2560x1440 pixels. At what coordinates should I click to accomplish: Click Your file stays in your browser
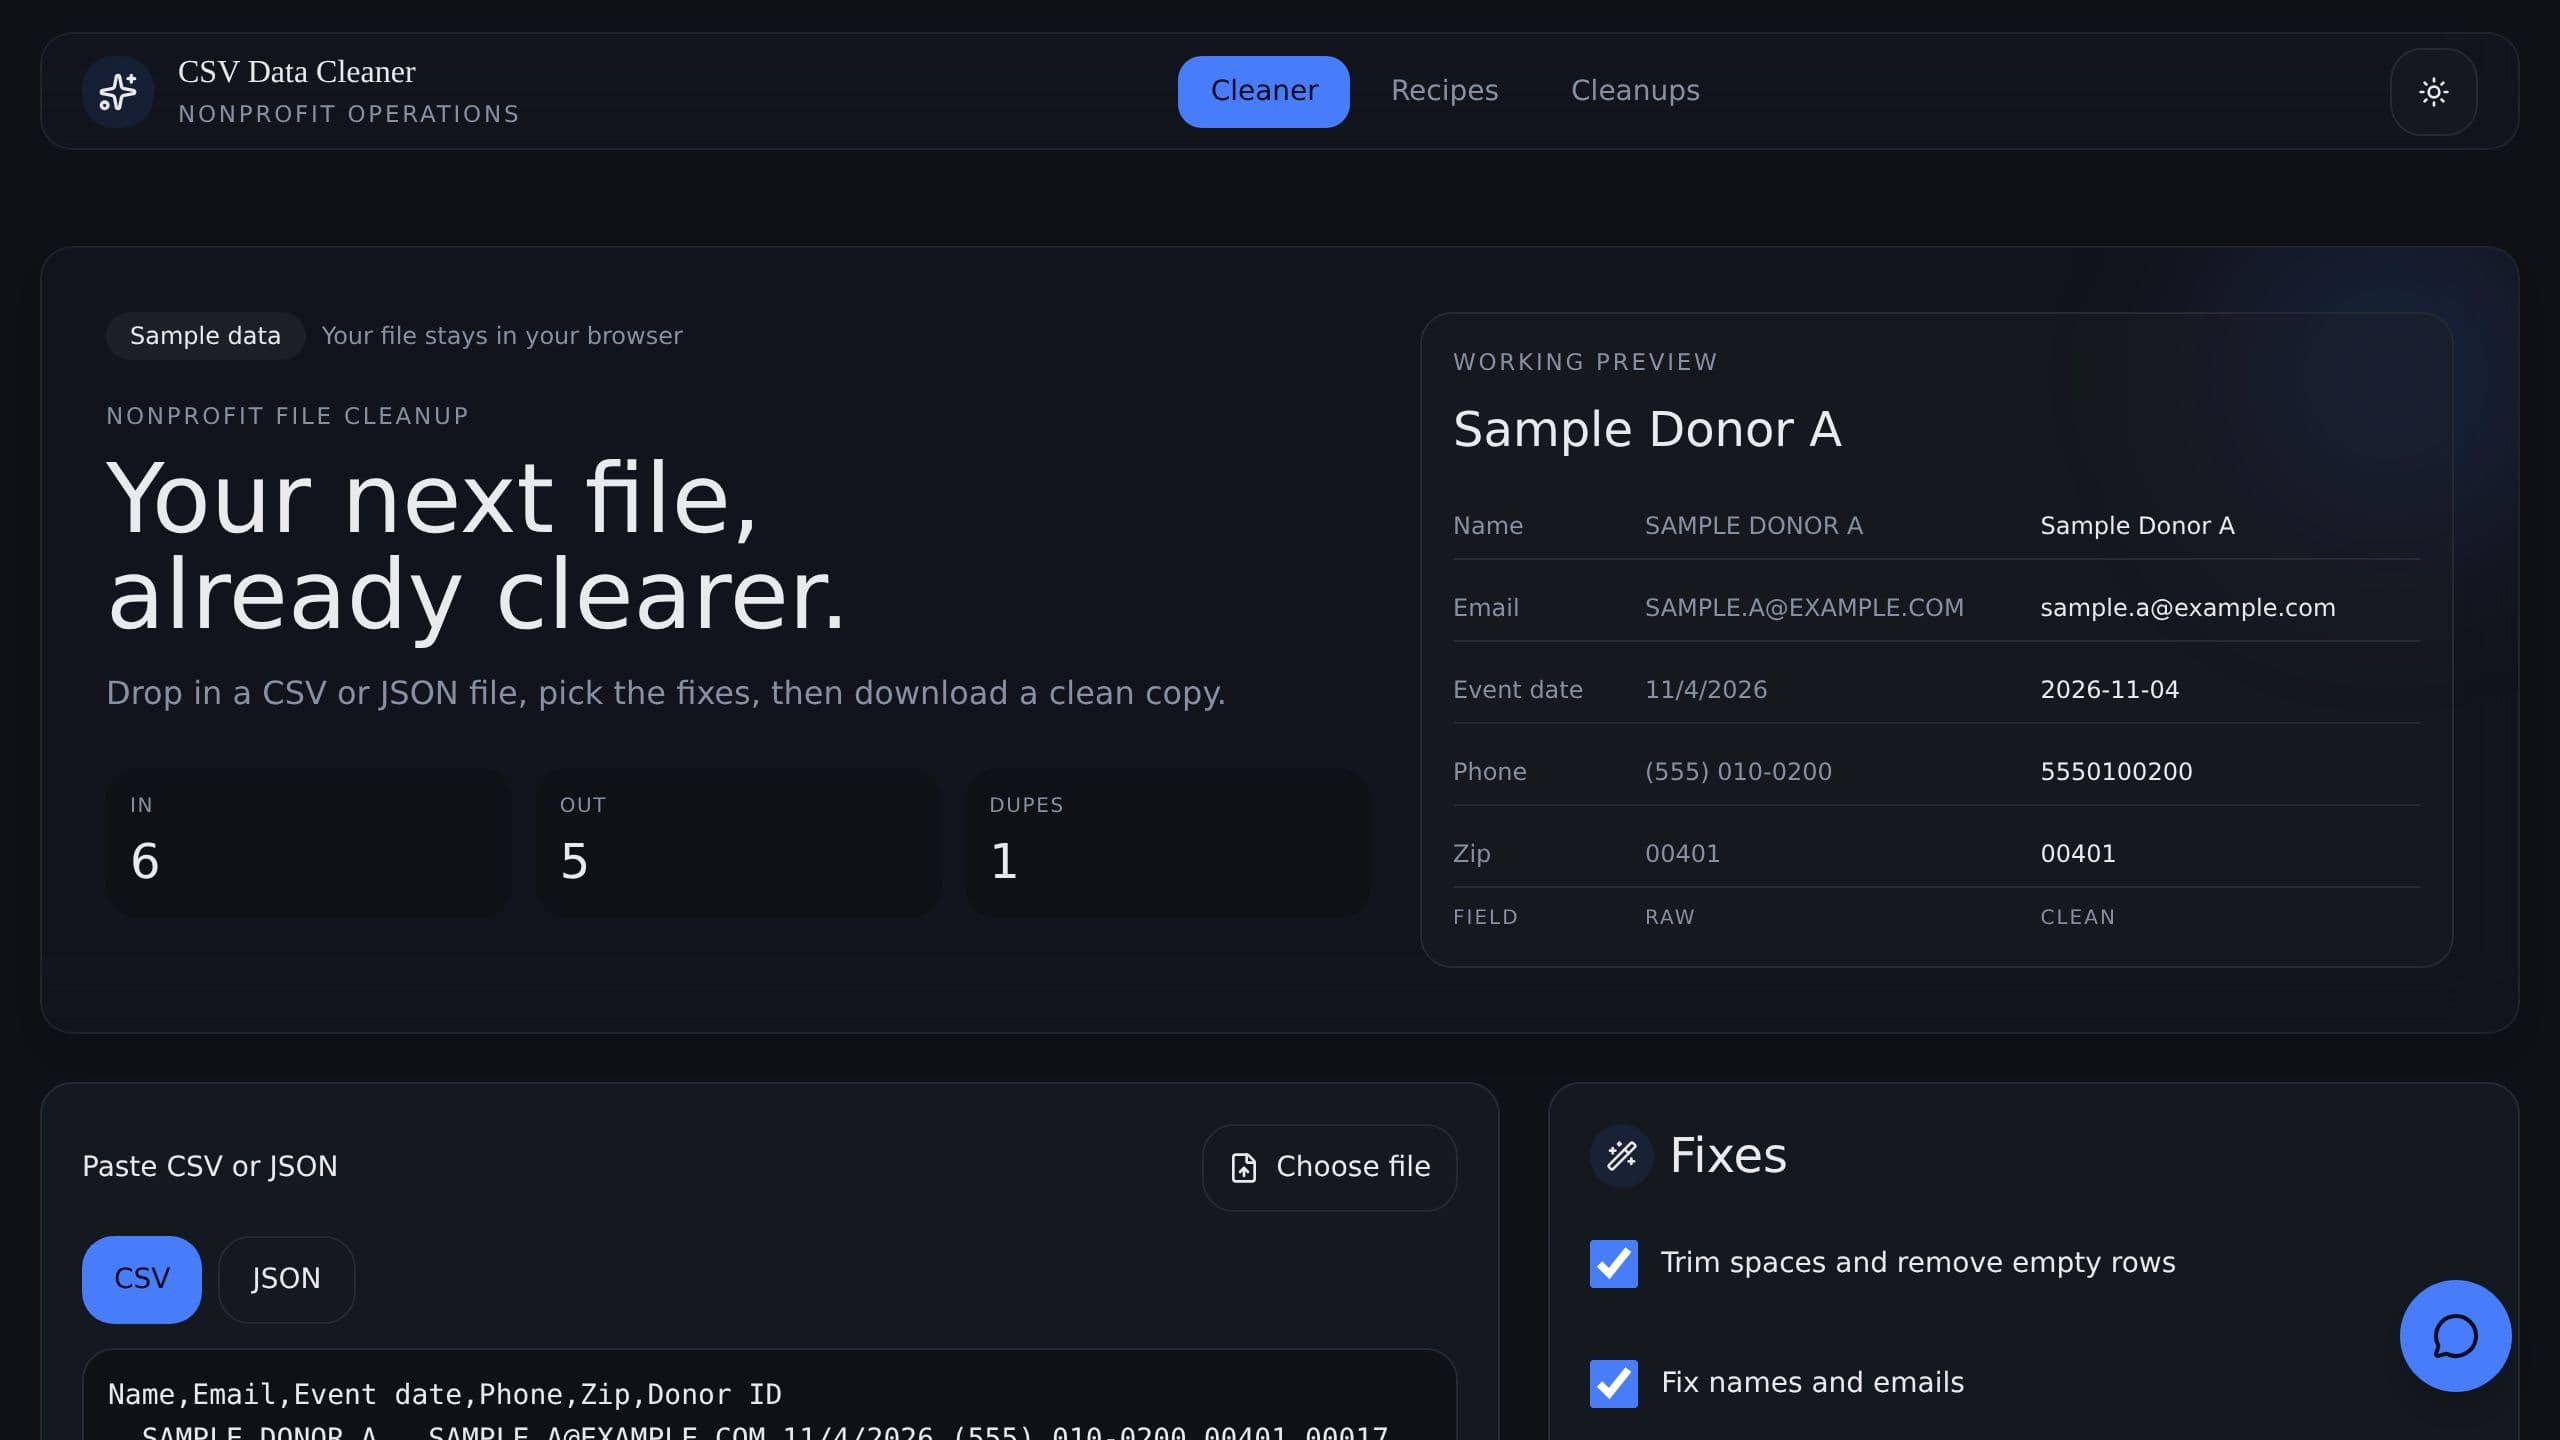click(502, 336)
